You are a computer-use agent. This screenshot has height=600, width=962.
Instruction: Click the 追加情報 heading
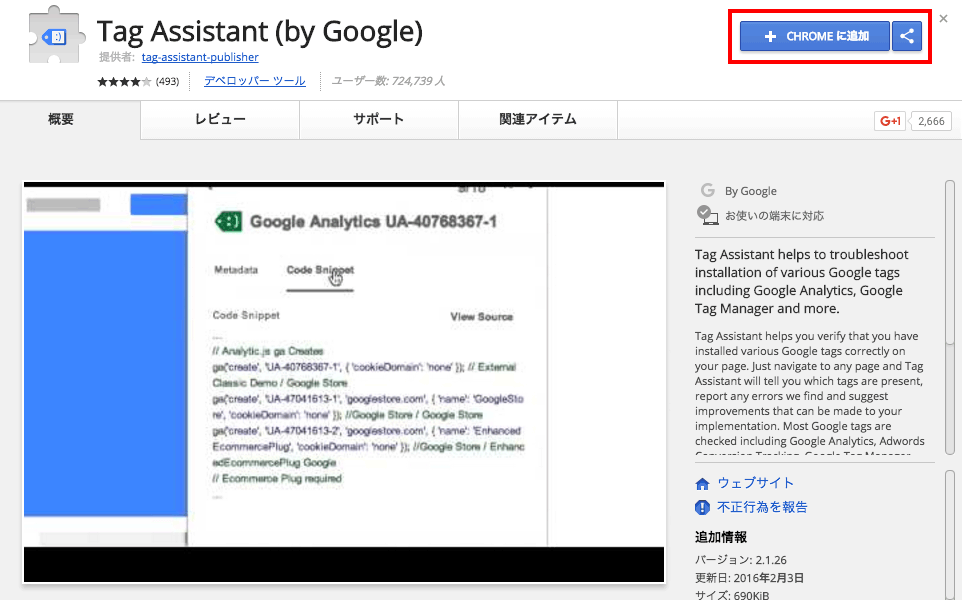721,537
